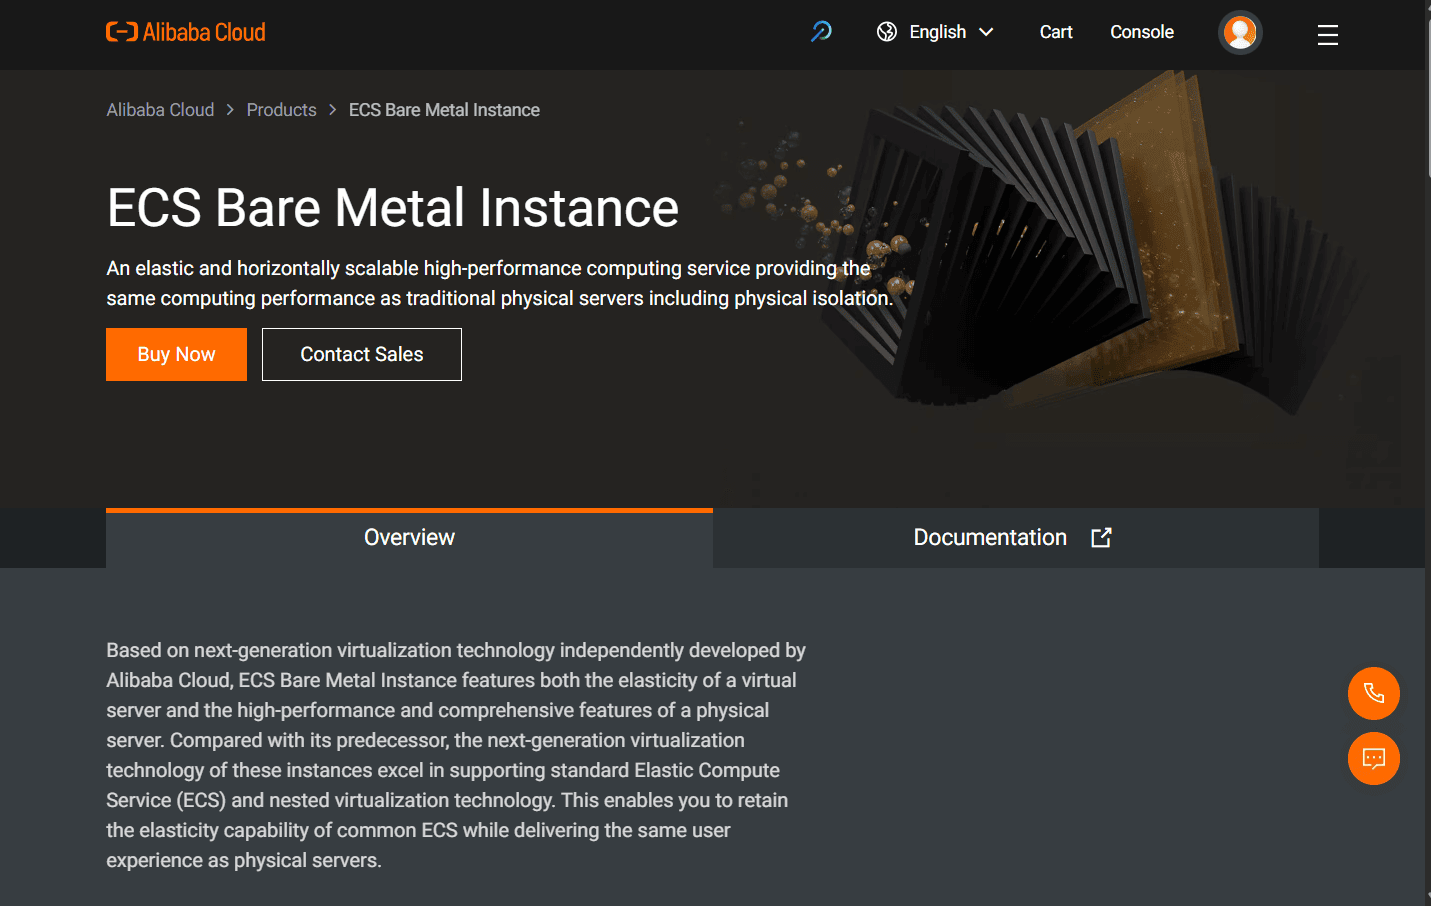Click the Alibaba Cloud logo

click(x=186, y=32)
